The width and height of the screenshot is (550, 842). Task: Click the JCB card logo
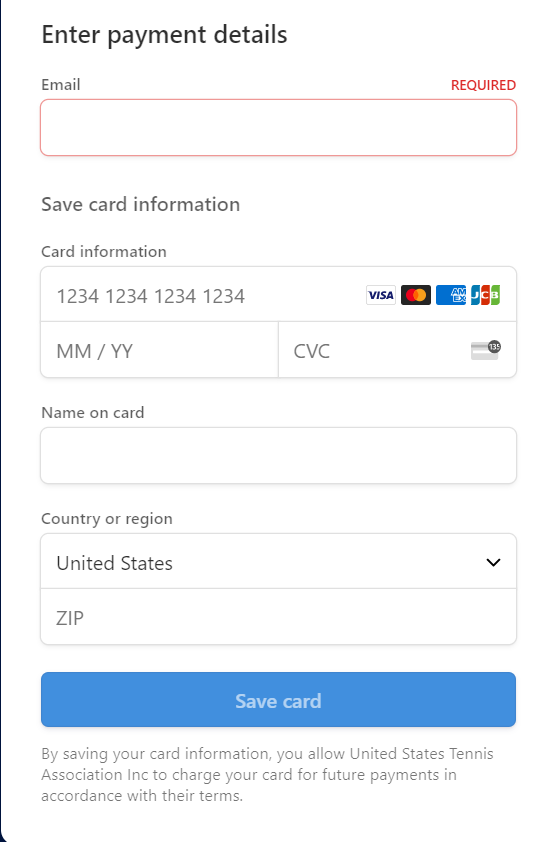point(486,295)
